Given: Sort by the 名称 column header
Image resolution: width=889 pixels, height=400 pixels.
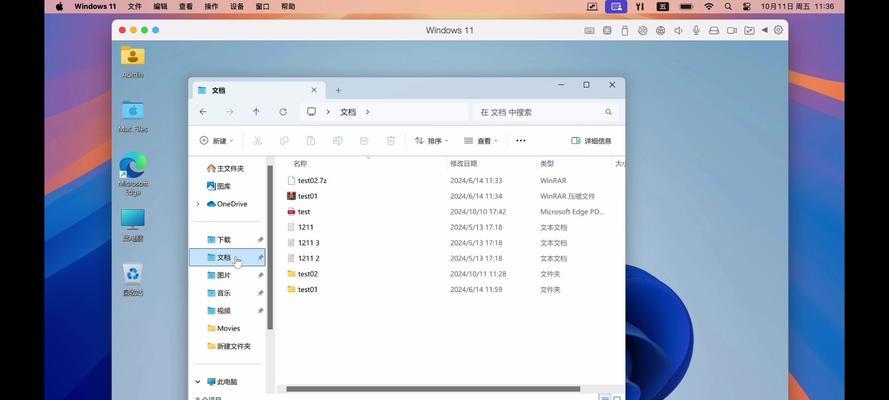Looking at the screenshot, I should click(x=300, y=164).
